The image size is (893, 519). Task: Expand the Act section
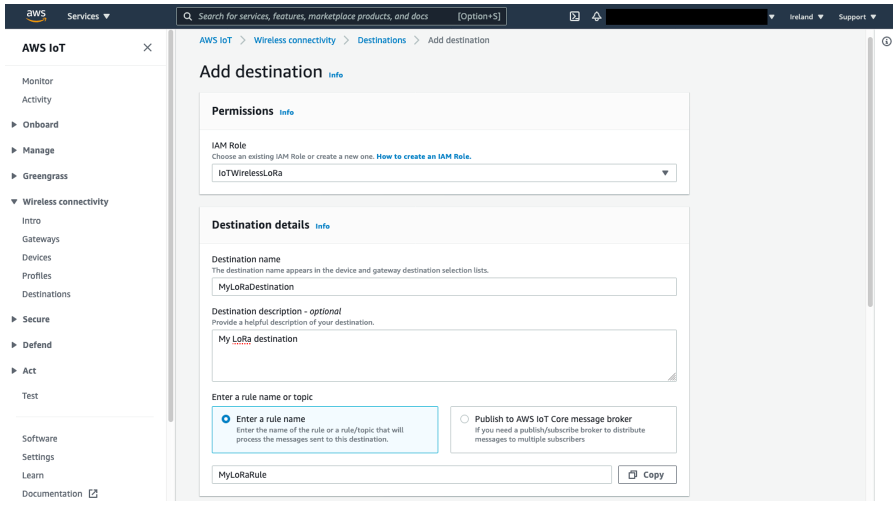point(14,371)
